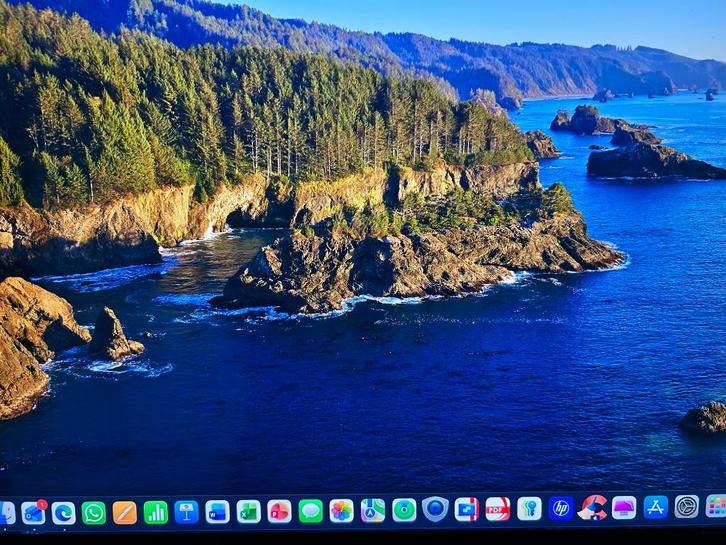Open Numbers spreadsheet app
726x545 pixels.
pyautogui.click(x=156, y=512)
